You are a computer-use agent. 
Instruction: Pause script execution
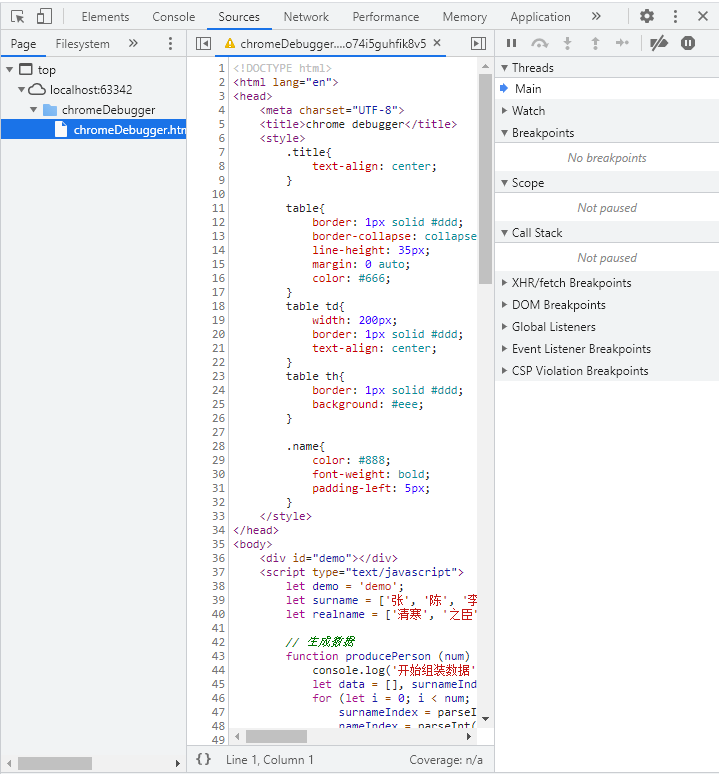[x=511, y=43]
